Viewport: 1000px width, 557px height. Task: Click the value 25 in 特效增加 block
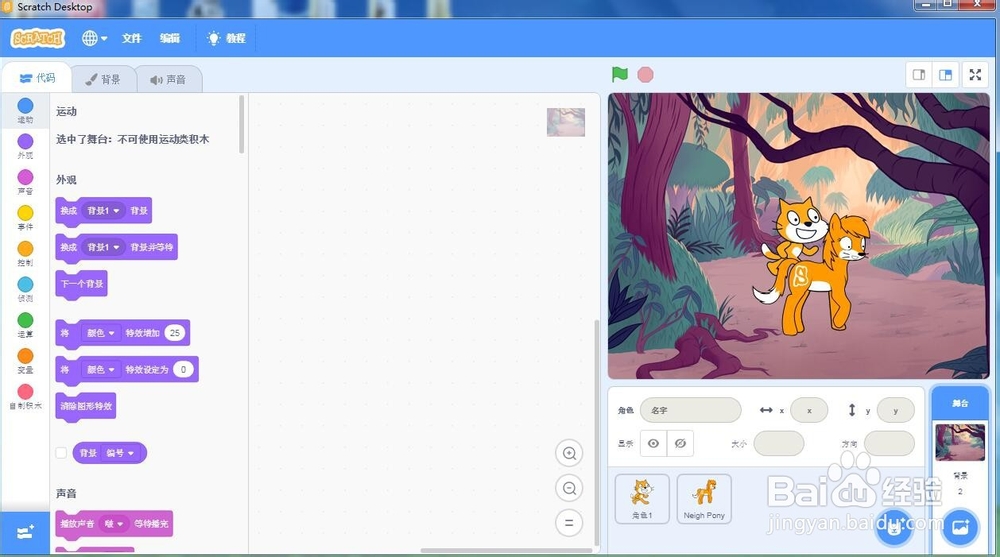pos(175,333)
